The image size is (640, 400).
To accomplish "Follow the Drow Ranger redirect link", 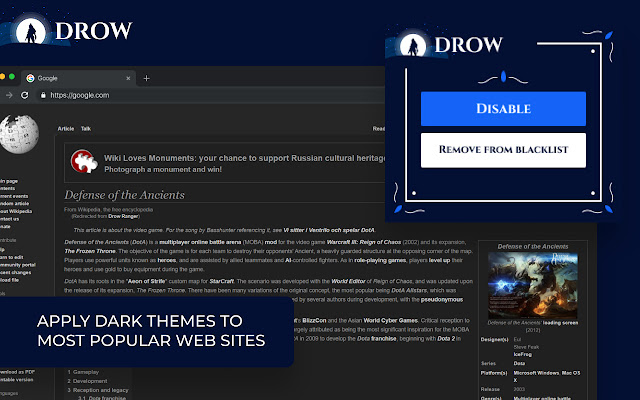I will coord(123,216).
